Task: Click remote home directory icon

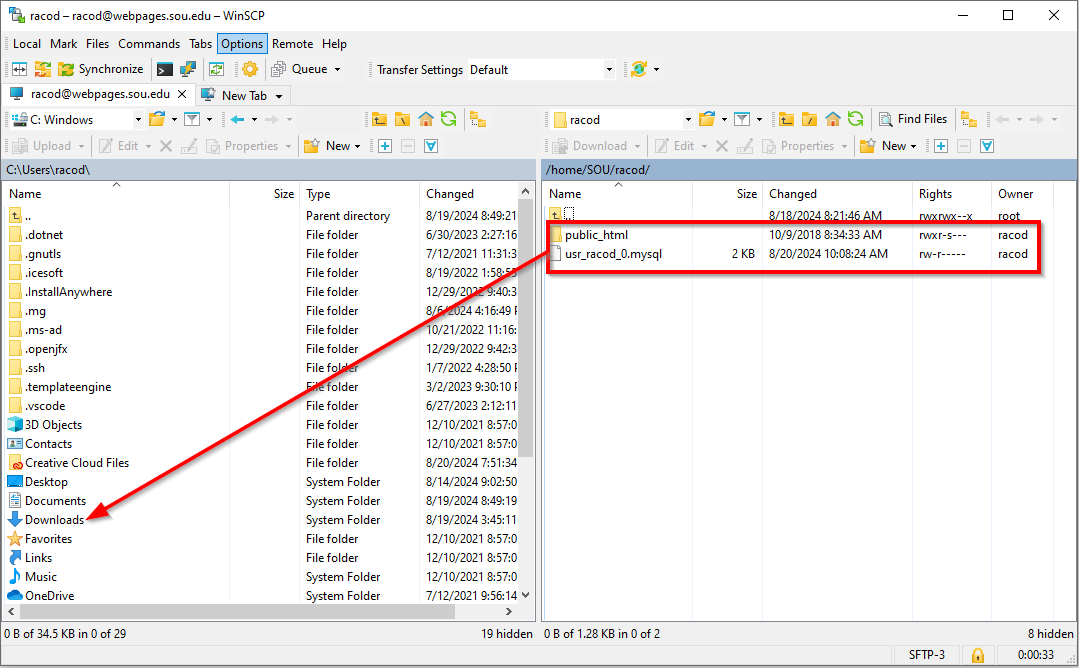Action: (832, 120)
